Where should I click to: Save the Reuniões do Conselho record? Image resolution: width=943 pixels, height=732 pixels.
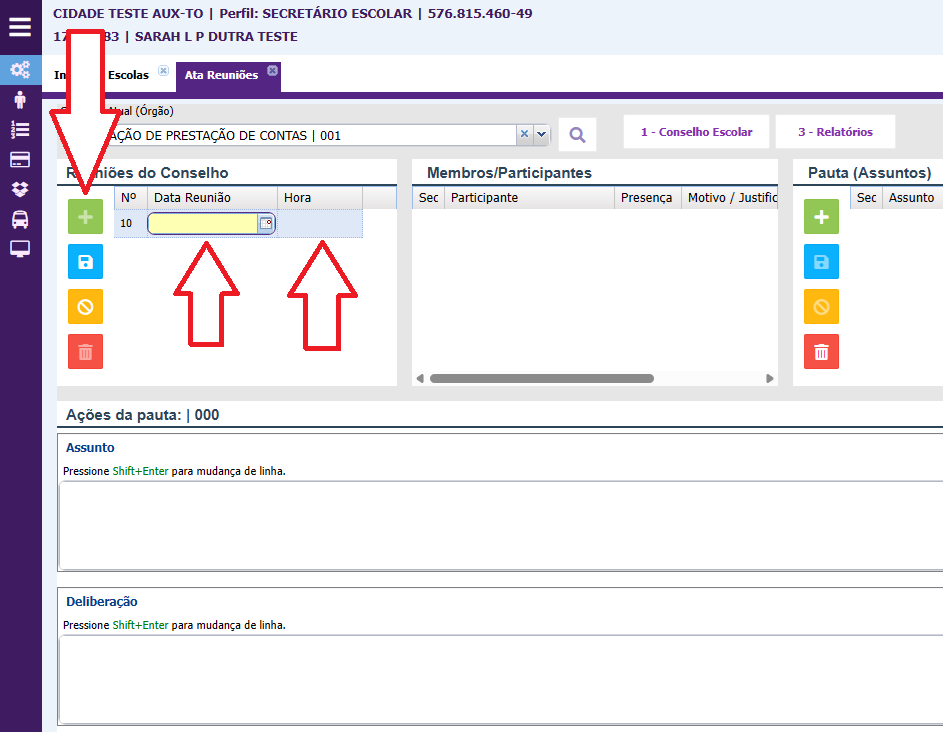[x=85, y=262]
